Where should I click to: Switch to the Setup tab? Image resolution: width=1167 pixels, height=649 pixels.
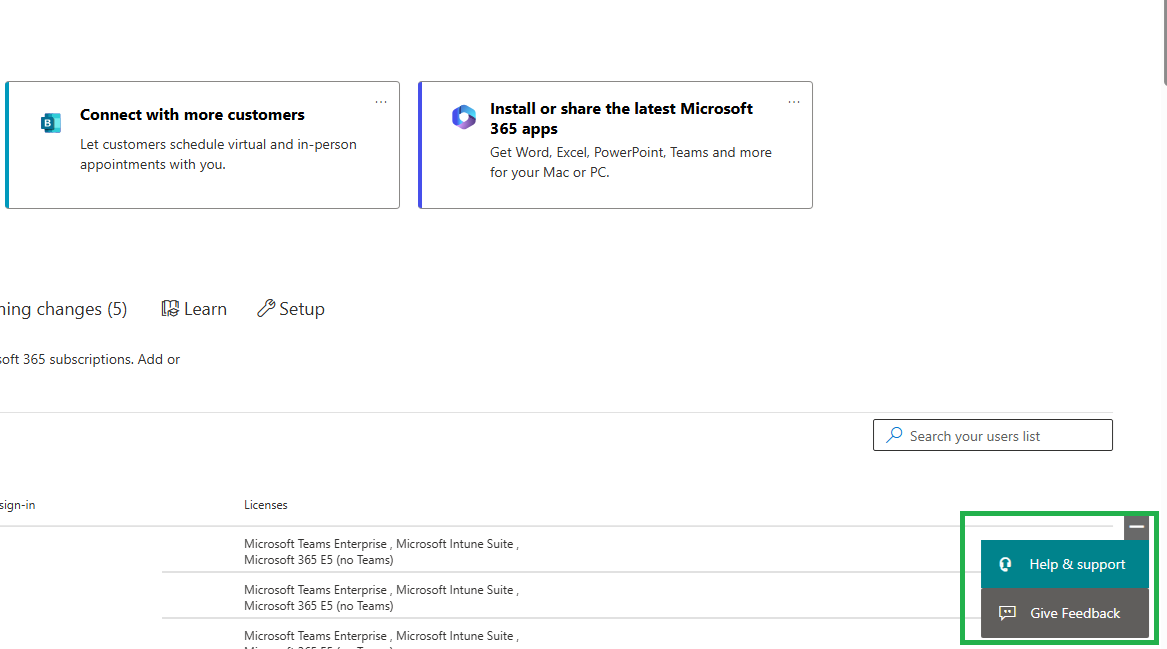[291, 309]
